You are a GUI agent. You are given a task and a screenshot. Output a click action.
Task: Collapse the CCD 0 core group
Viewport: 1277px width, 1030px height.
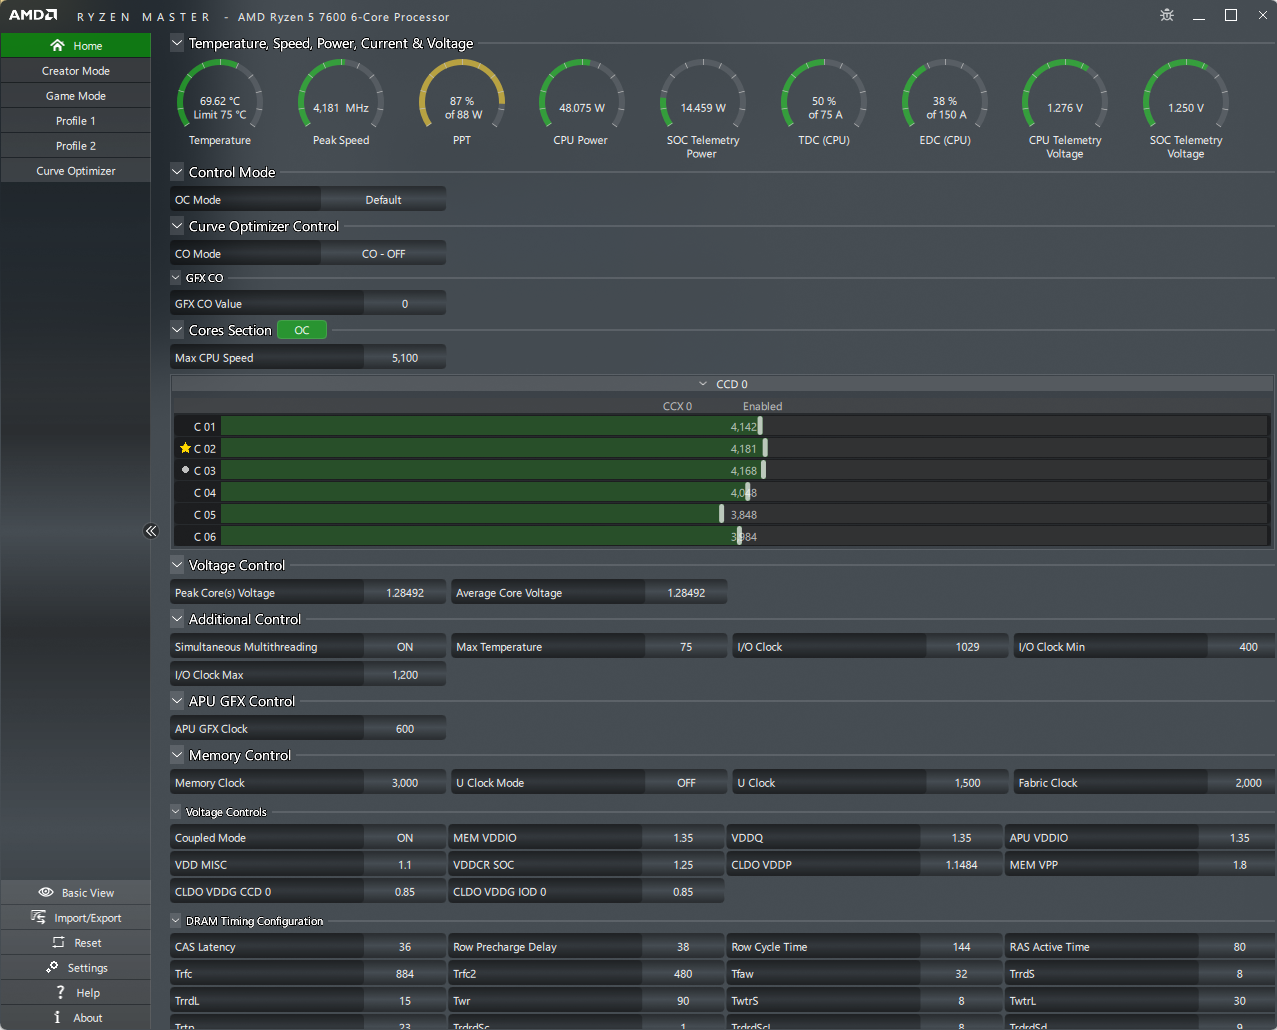click(704, 384)
